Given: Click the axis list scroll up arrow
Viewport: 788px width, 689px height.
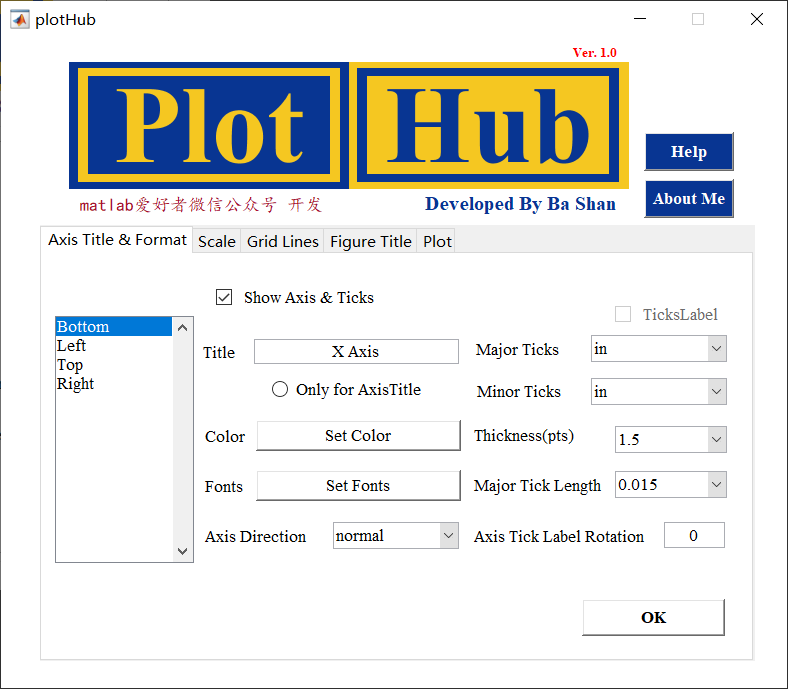Looking at the screenshot, I should point(182,328).
